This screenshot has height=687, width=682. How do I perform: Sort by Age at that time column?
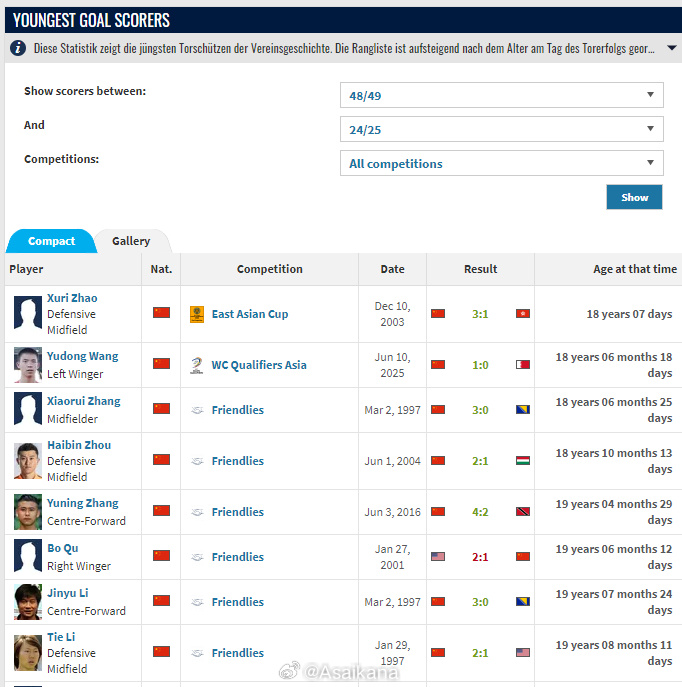(x=634, y=269)
